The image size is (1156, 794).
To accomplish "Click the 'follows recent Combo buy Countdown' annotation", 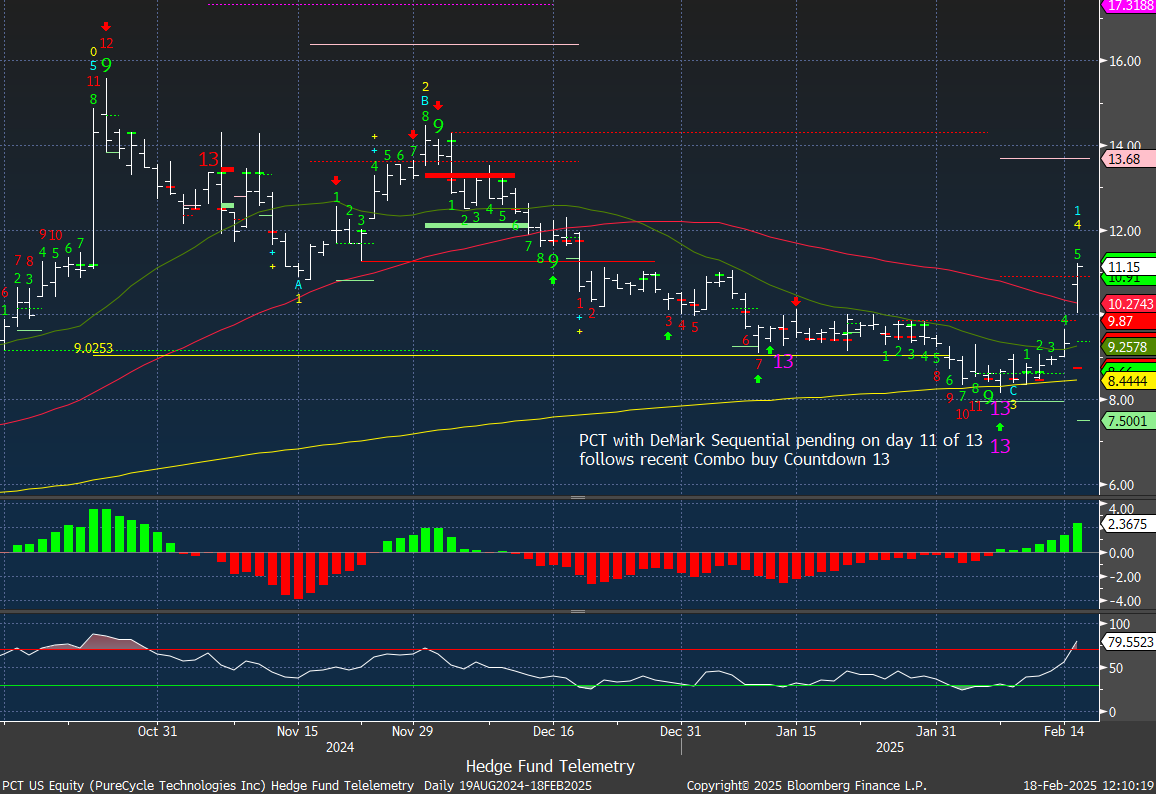I will pos(734,460).
